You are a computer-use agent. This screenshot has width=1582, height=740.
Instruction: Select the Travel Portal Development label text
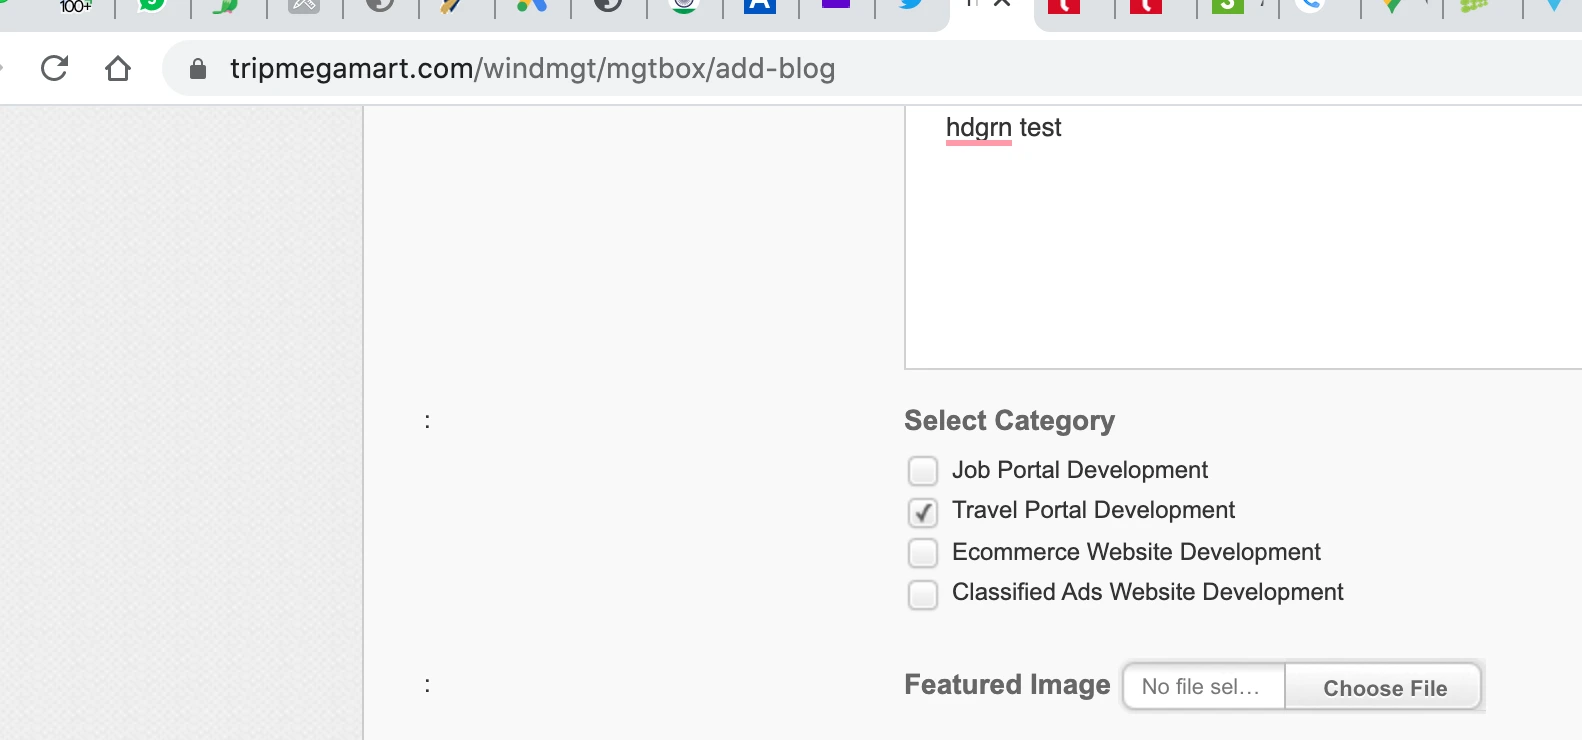(1093, 510)
